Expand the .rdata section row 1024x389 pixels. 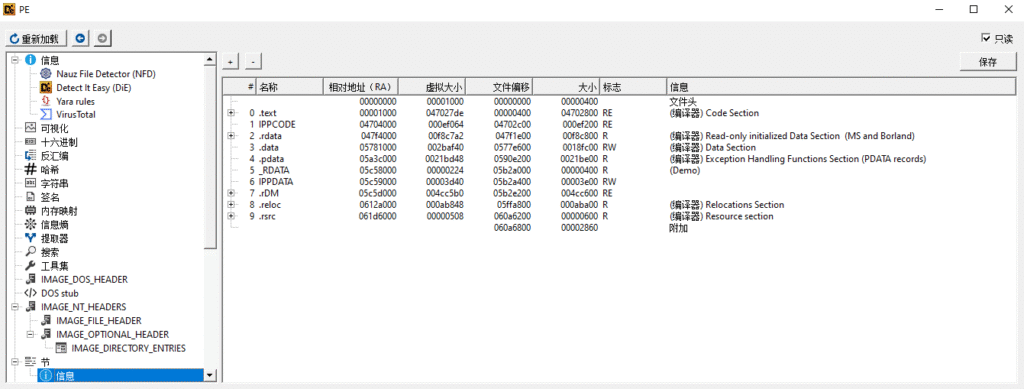(231, 136)
